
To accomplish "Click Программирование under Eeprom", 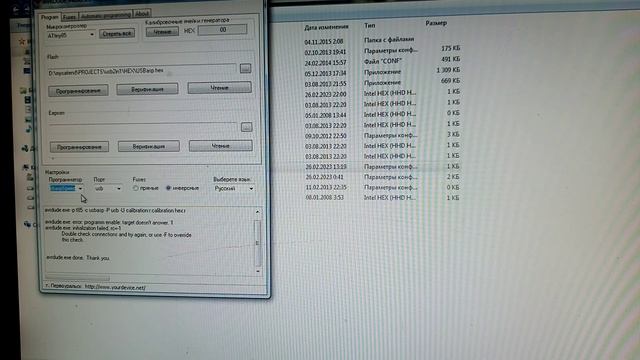I will point(79,147).
